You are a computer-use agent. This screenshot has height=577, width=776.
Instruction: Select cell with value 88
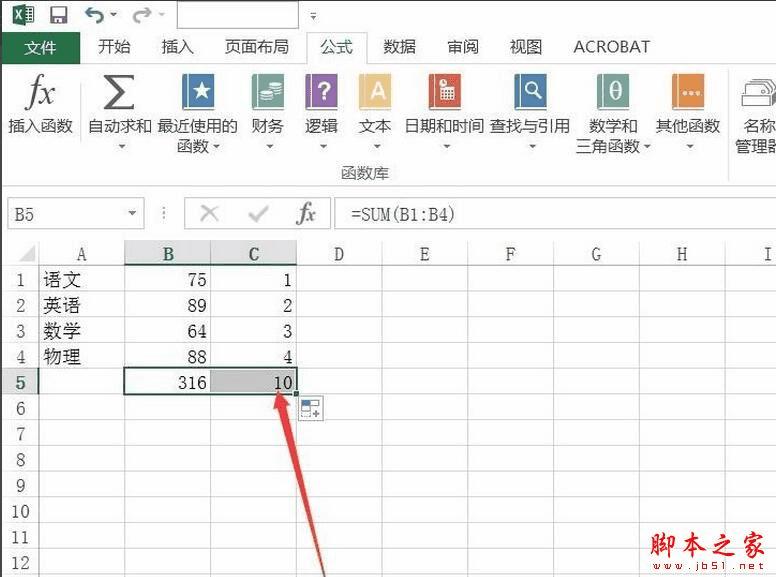[168, 356]
